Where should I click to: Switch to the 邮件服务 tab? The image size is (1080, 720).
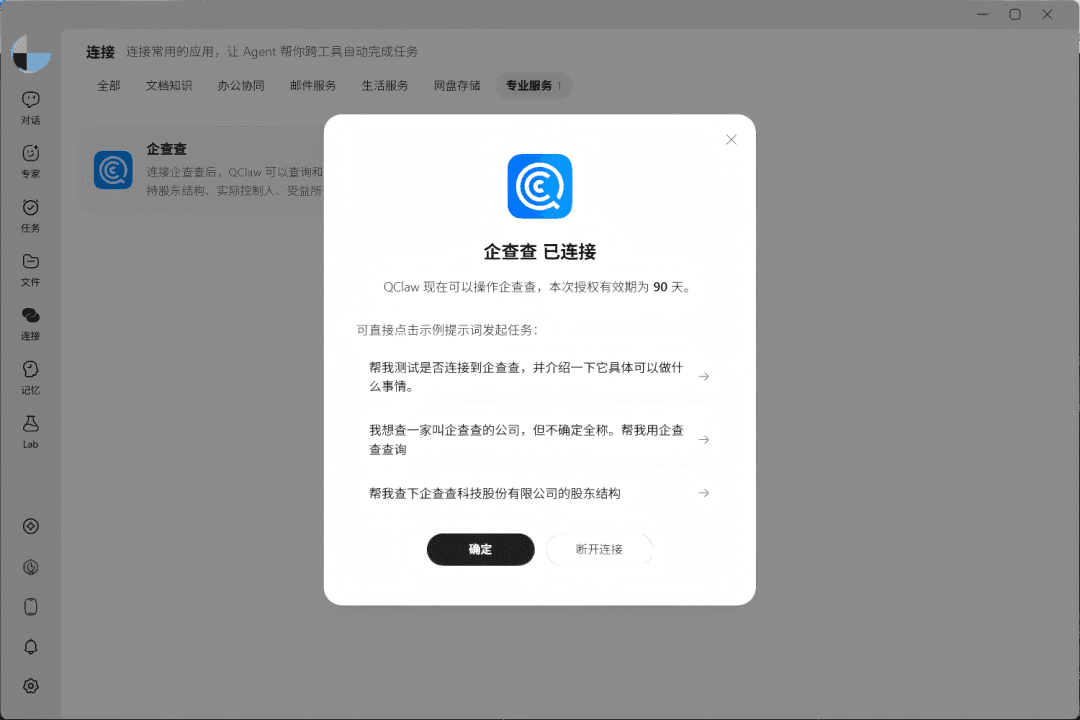tap(313, 85)
